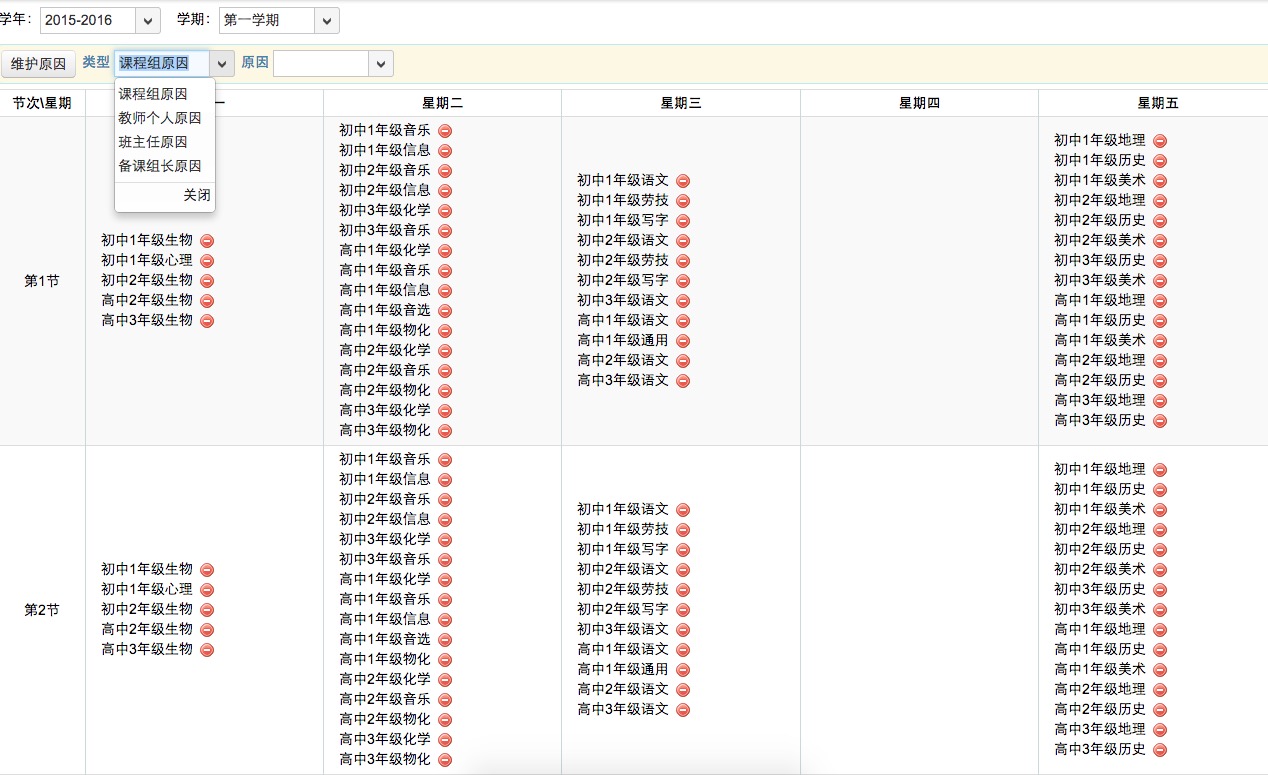
Task: Toggle the 类型 dropdown arrow
Action: tap(222, 64)
